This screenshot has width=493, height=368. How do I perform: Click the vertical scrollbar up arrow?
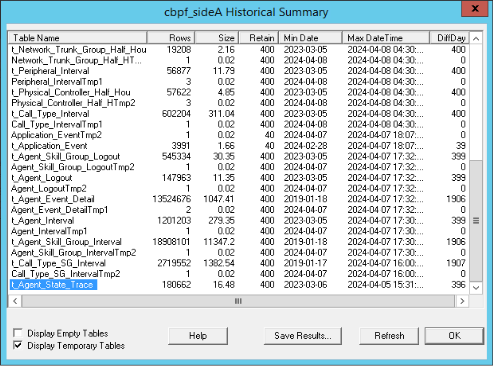(476, 39)
